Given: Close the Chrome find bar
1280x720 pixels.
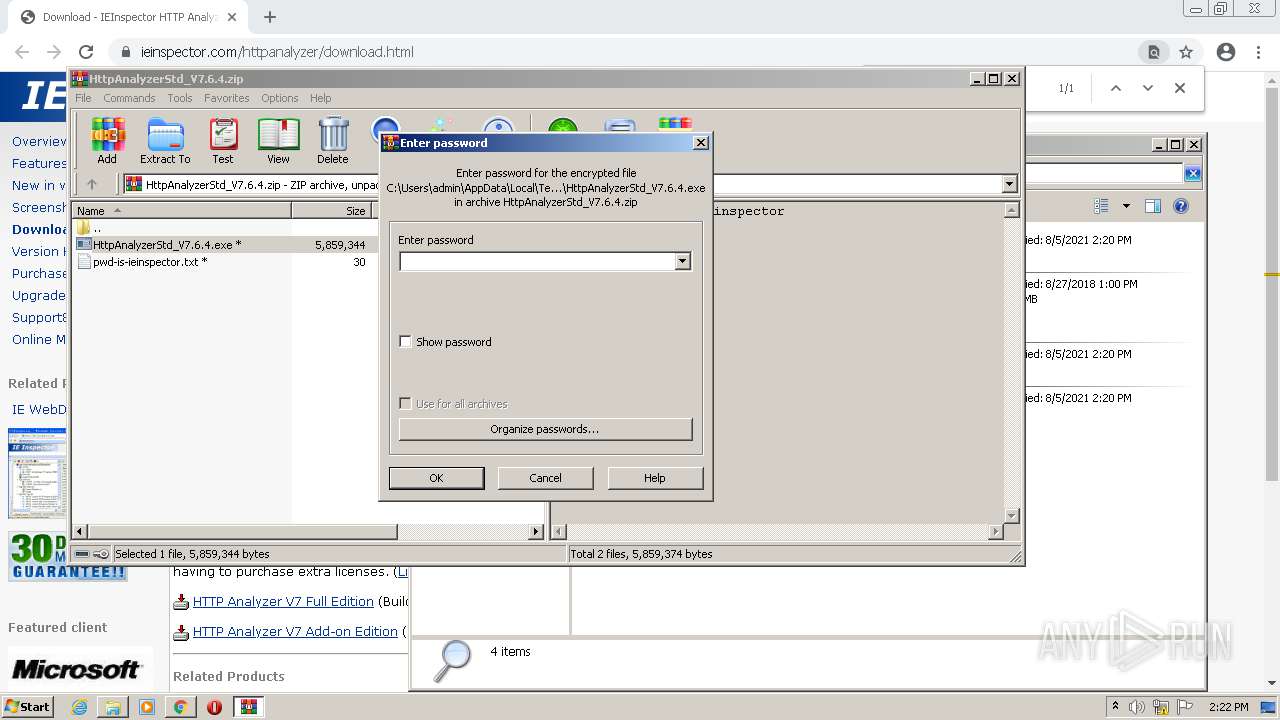Looking at the screenshot, I should (x=1180, y=88).
